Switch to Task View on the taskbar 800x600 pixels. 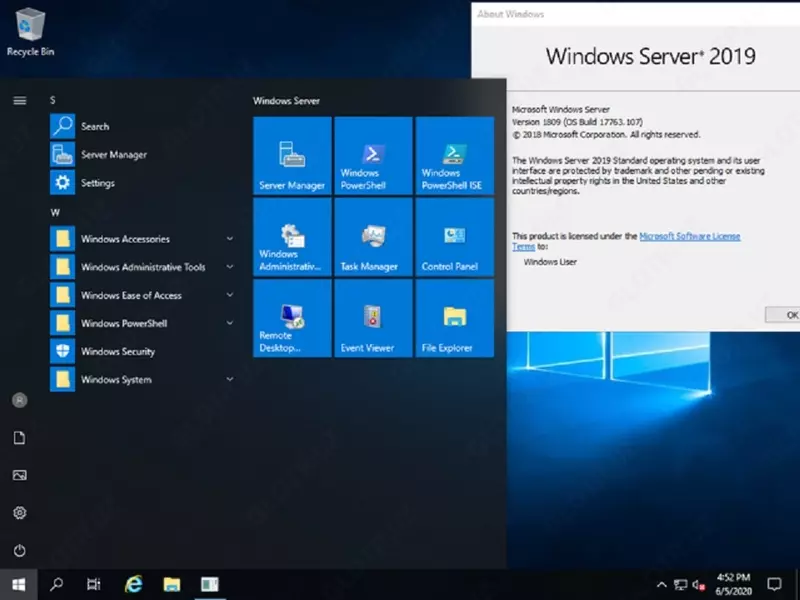pyautogui.click(x=93, y=584)
